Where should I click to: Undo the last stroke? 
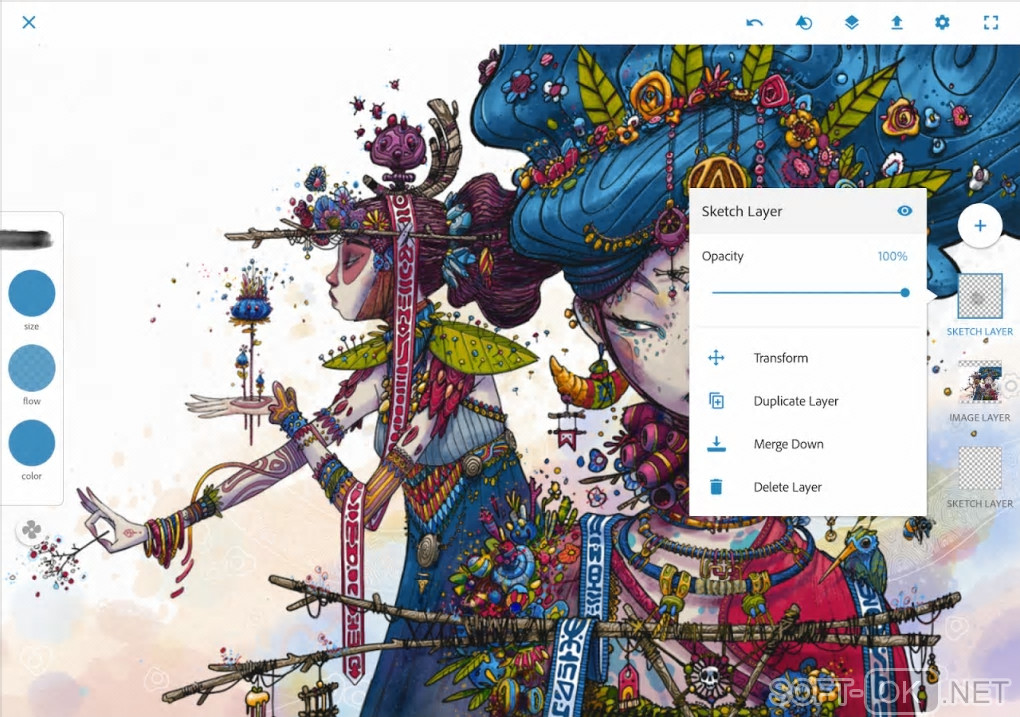(x=755, y=23)
